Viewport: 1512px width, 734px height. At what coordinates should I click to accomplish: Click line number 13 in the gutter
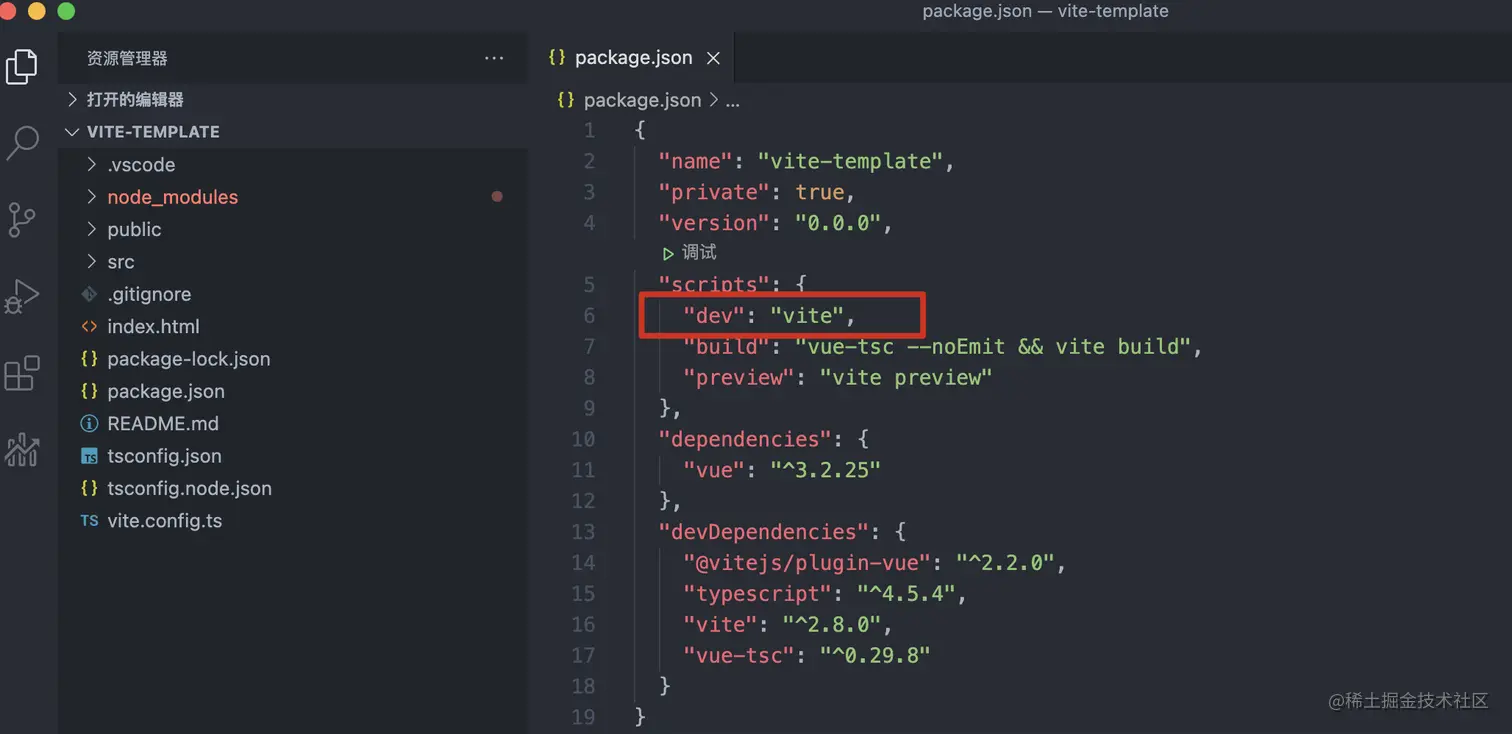pos(583,532)
